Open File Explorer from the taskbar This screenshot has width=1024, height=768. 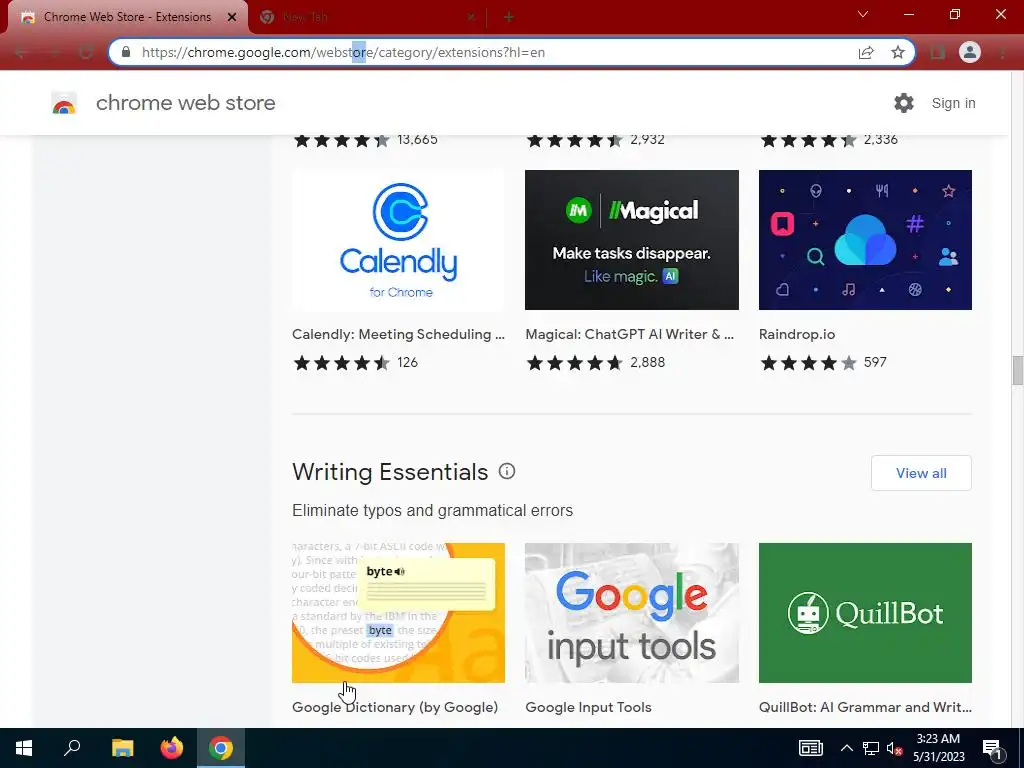click(122, 748)
